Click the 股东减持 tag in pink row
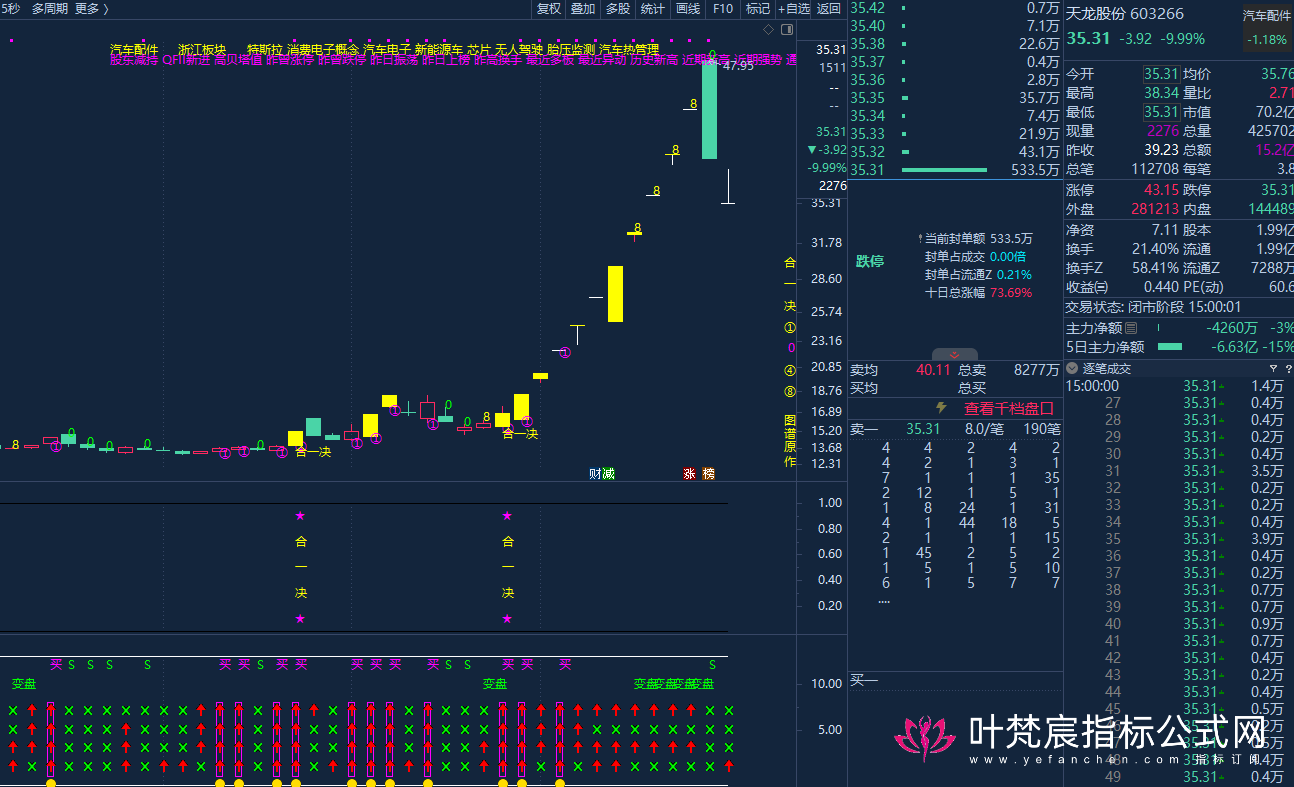1294x787 pixels. click(134, 60)
